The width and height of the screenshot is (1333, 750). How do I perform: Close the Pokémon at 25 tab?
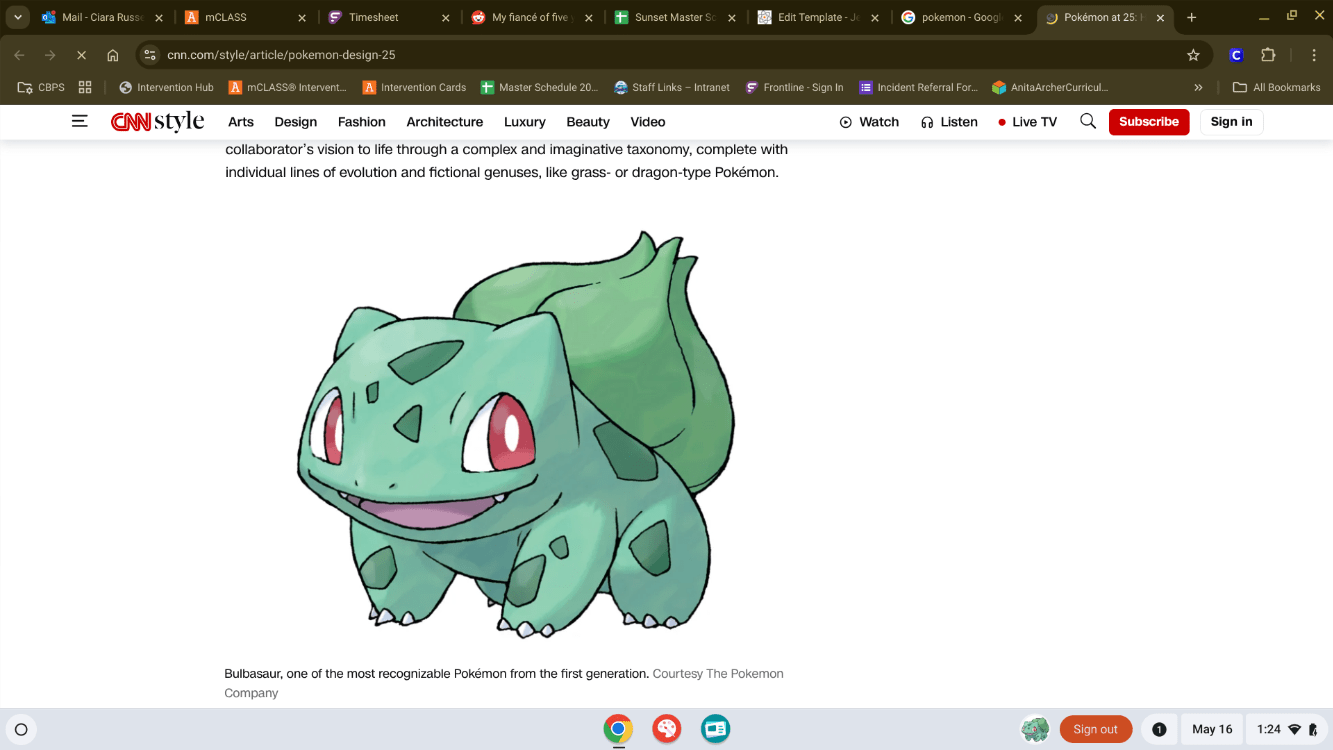pos(1160,18)
